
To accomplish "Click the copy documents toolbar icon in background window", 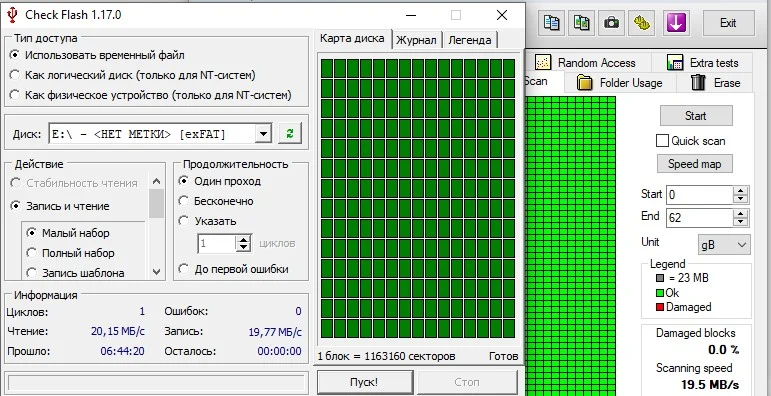I will [551, 23].
